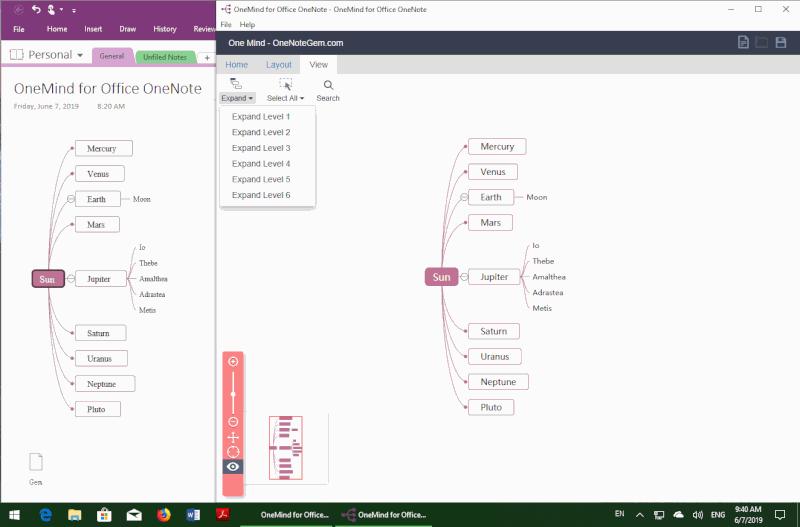Click the Amalthea child node in OneMind
800x527 pixels.
tap(548, 277)
